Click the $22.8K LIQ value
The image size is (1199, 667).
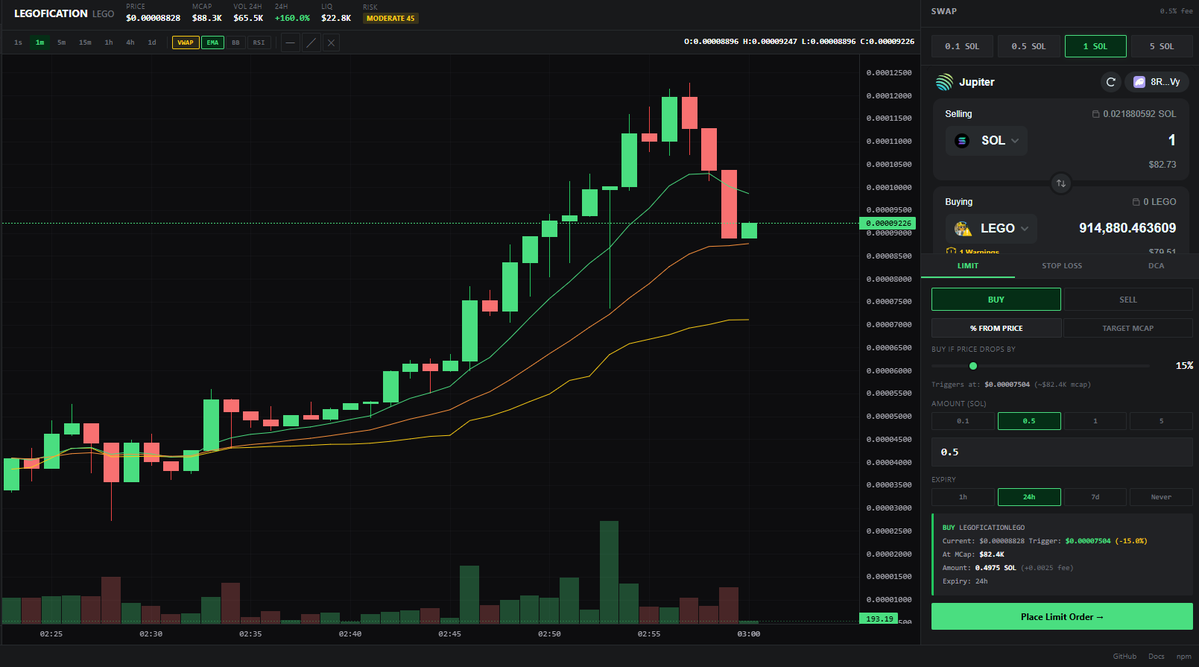coord(336,18)
